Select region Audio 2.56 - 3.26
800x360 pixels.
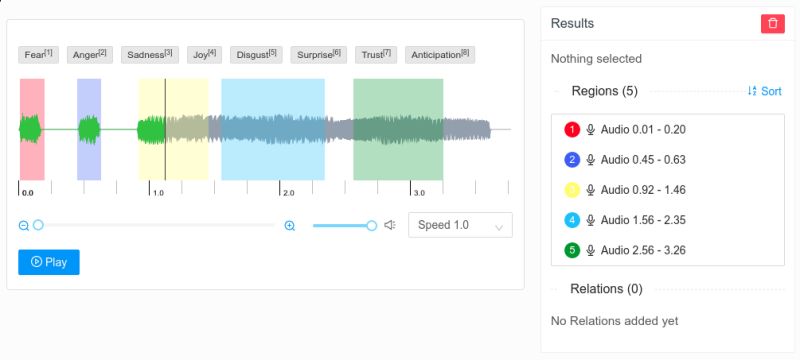click(668, 250)
